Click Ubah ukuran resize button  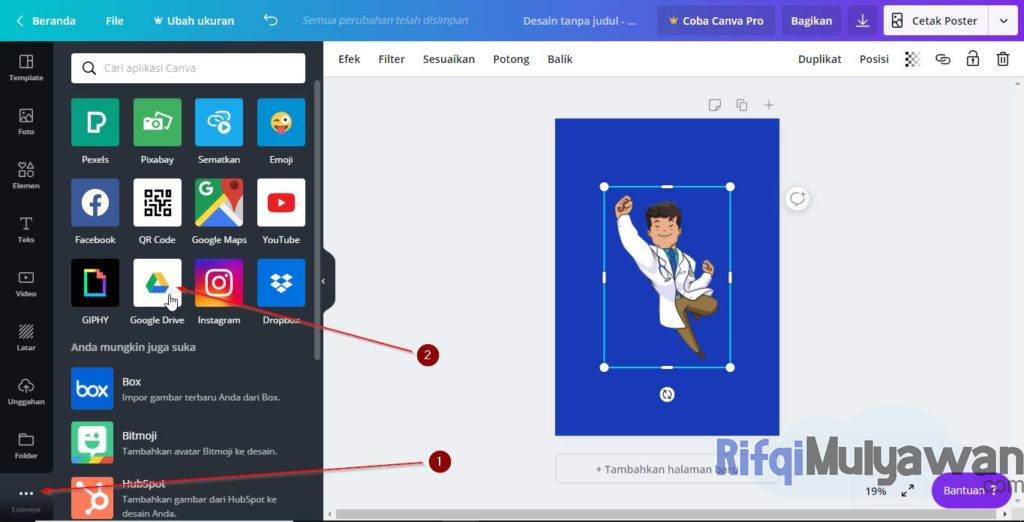click(x=193, y=21)
